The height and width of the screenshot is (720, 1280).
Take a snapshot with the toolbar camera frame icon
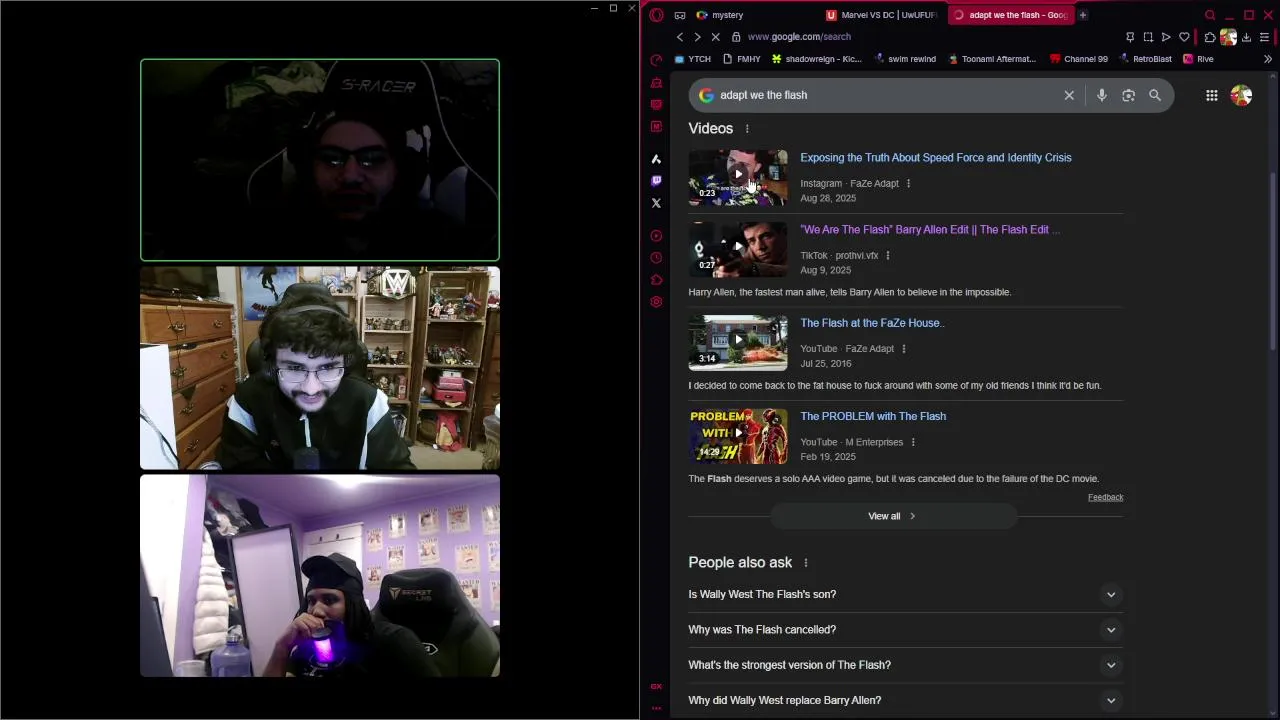(1148, 37)
